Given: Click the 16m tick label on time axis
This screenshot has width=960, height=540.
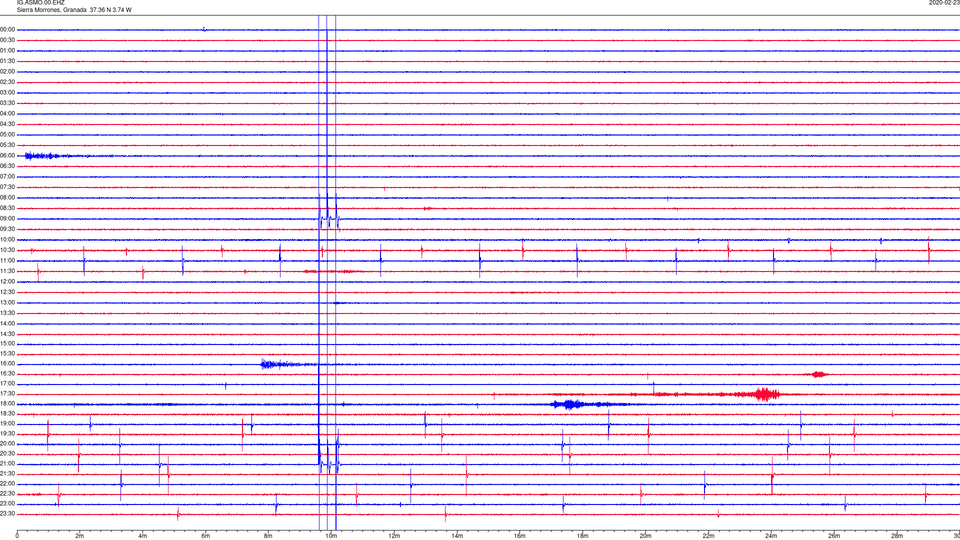Looking at the screenshot, I should click(520, 536).
